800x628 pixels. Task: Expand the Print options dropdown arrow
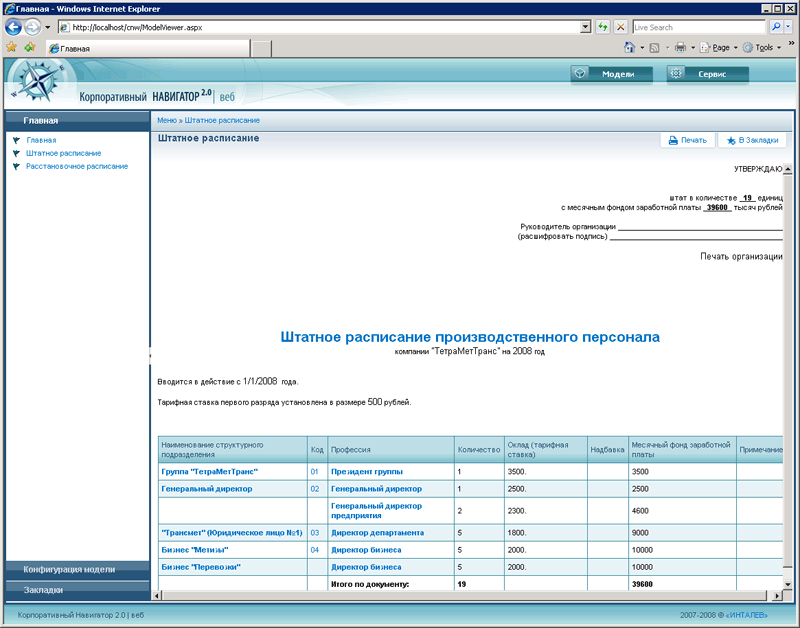tap(693, 48)
